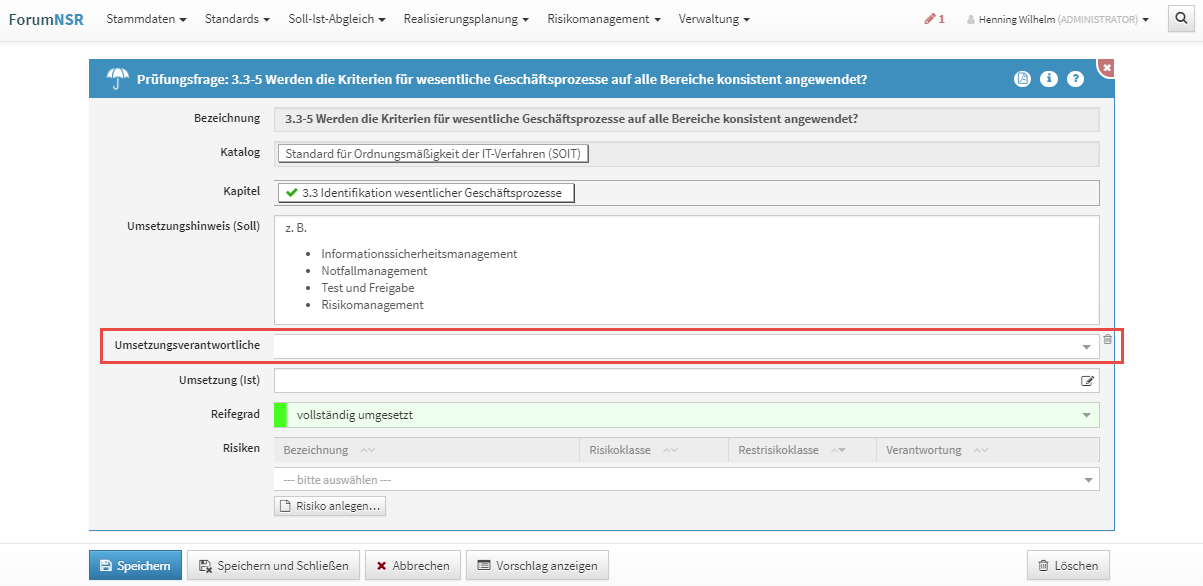Close the Prüfungsfrage dialog with the X

pos(1106,67)
